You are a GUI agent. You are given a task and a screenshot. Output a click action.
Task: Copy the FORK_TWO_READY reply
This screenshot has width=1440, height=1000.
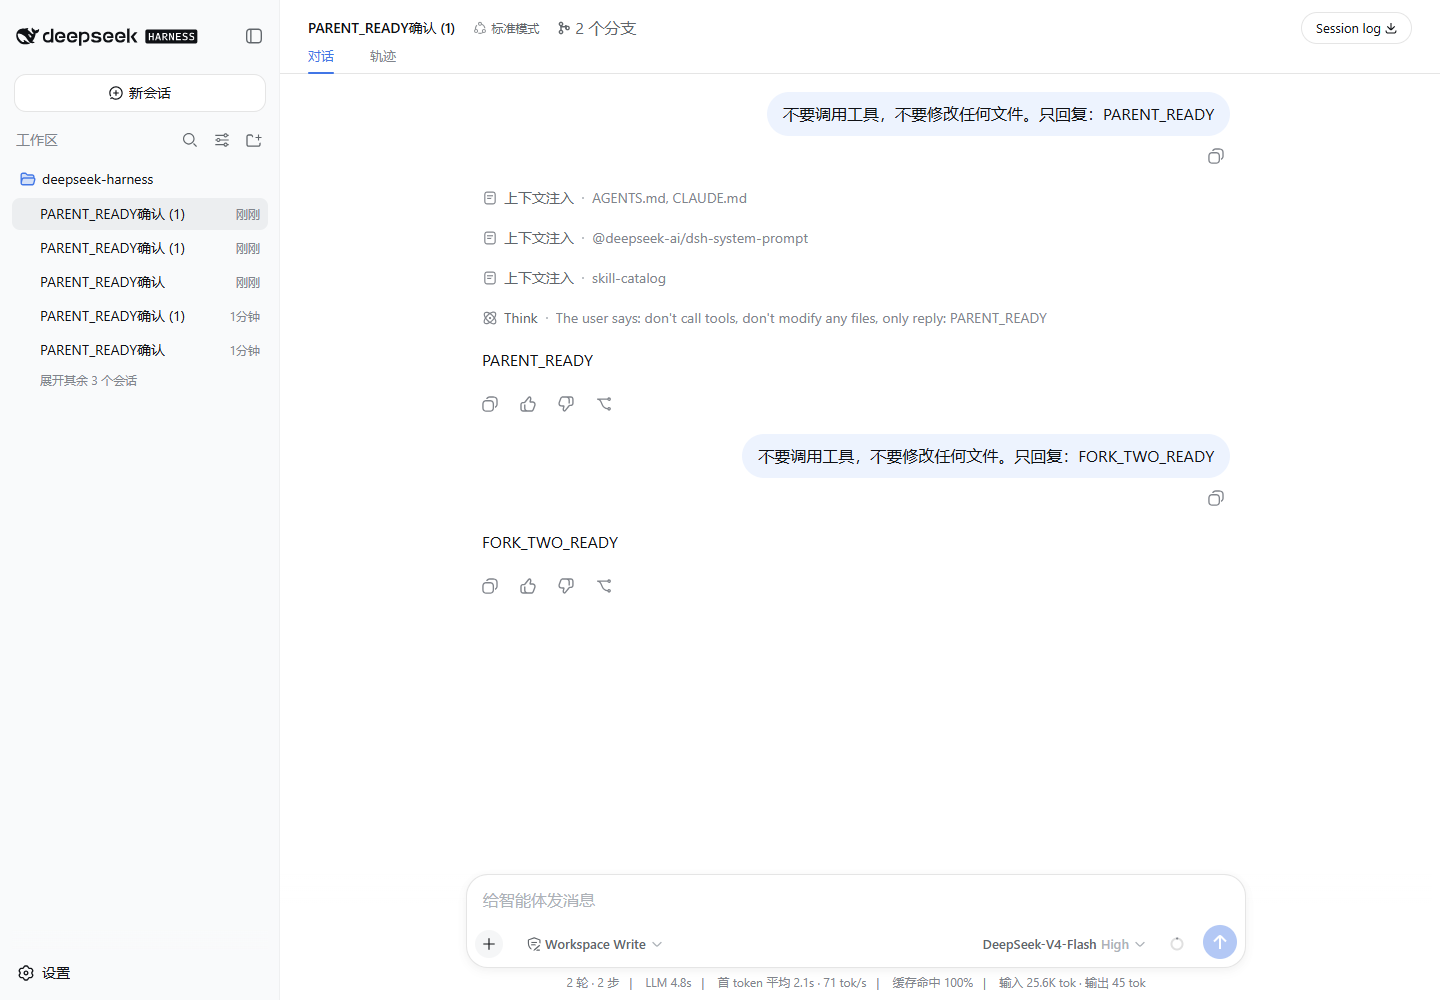490,586
